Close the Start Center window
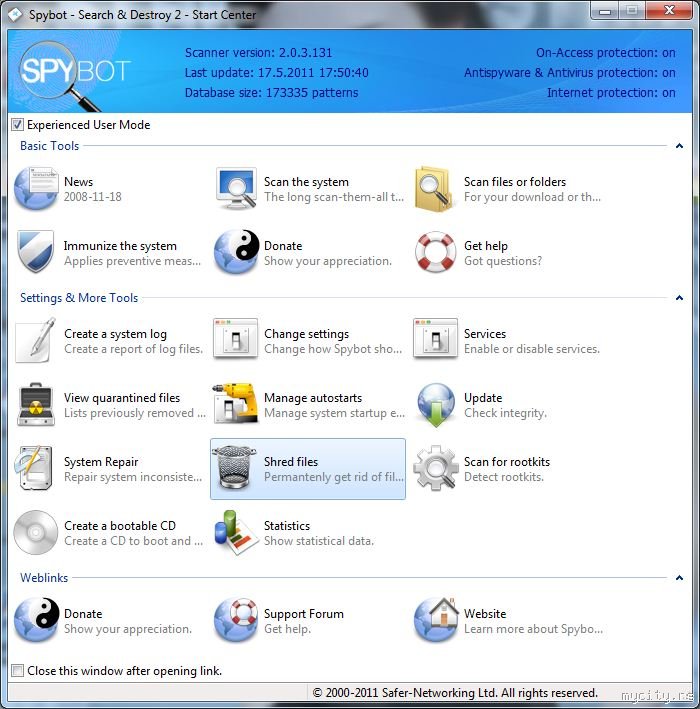 pyautogui.click(x=669, y=11)
